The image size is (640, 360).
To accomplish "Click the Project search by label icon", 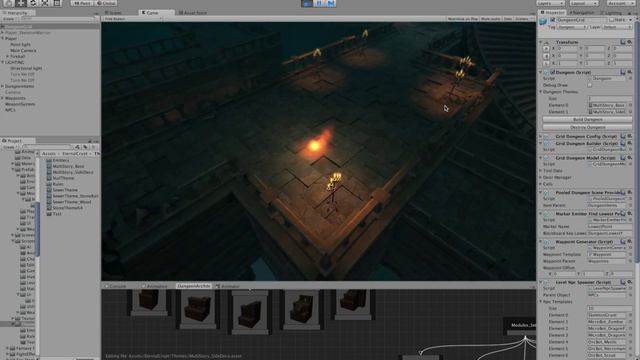I will tap(86, 147).
